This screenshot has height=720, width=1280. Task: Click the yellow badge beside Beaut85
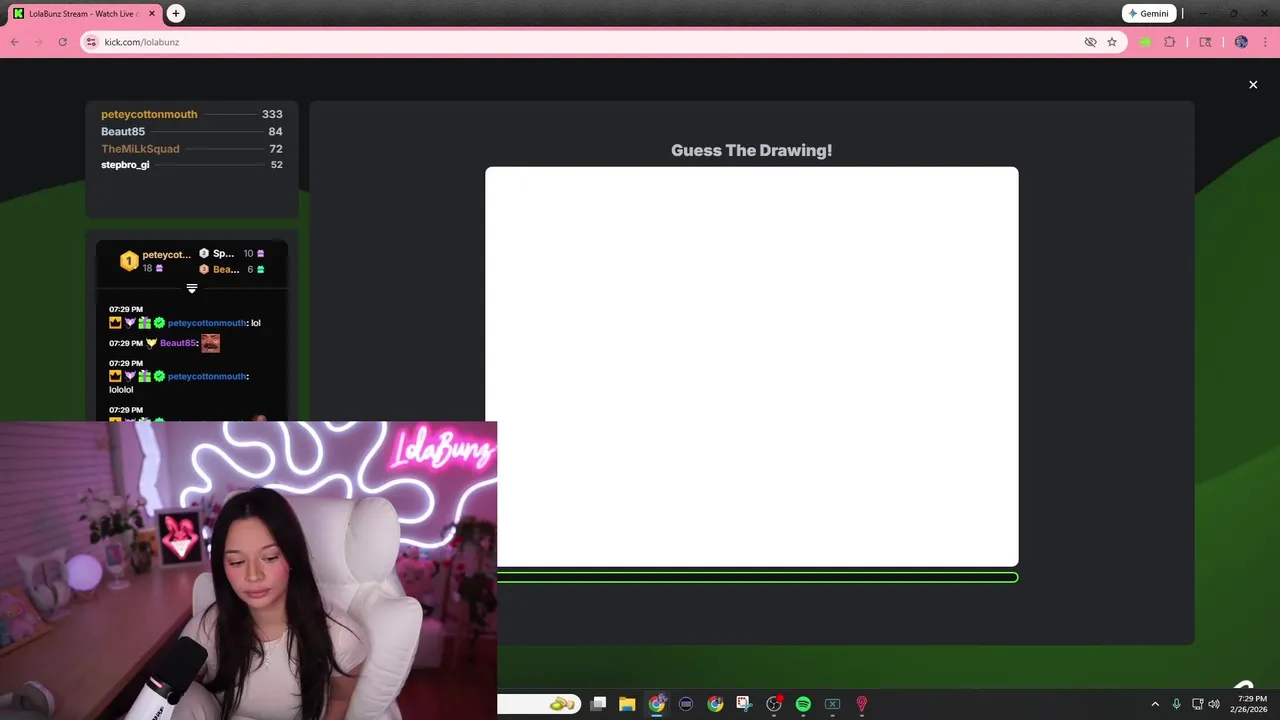[152, 343]
